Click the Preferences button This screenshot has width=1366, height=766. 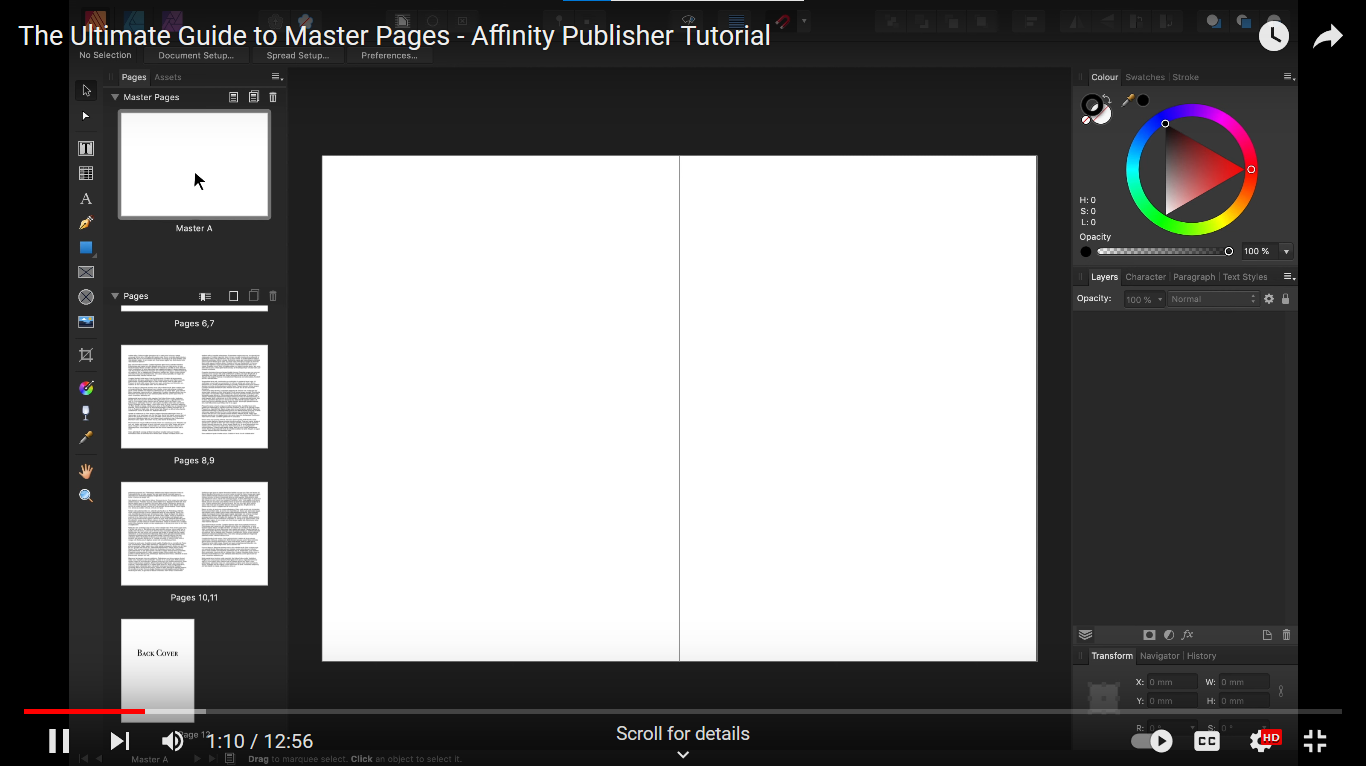389,55
